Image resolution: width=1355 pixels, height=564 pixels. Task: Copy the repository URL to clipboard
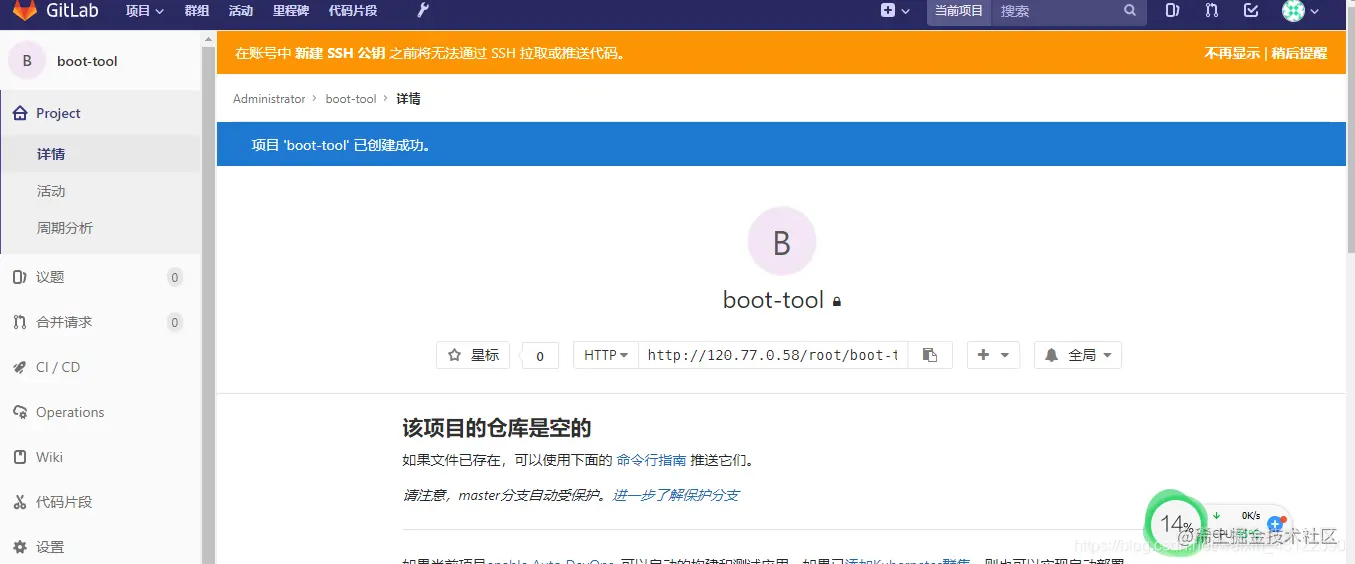coord(930,355)
